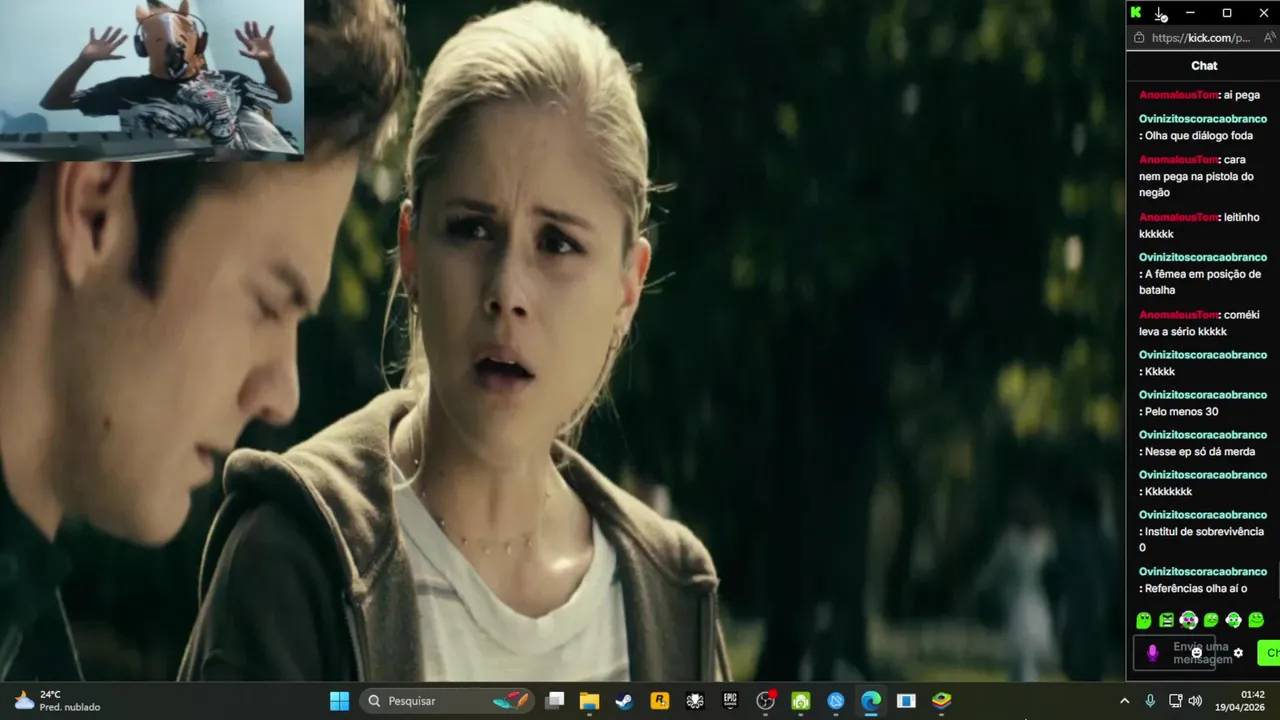Activate the Read Aloud icon
This screenshot has width=1280, height=720.
tap(1270, 38)
